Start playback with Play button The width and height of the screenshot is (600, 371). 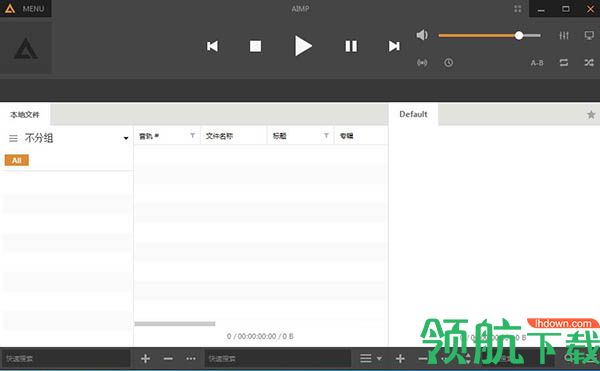pos(303,46)
